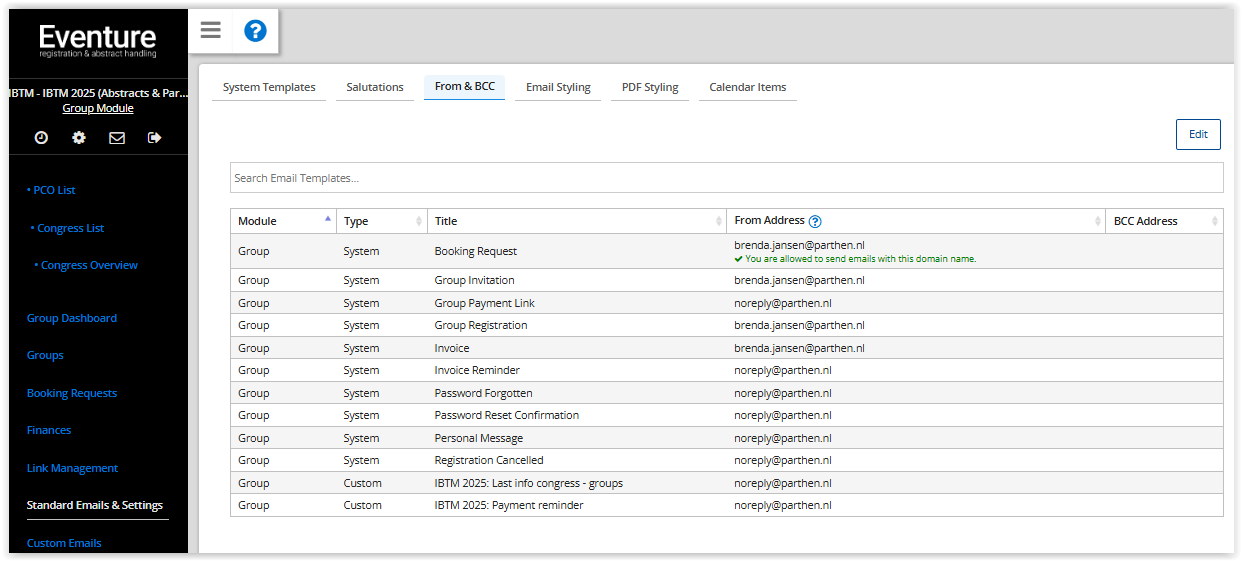This screenshot has height=561, width=1242.
Task: Toggle the hamburger menu sidebar button
Action: [210, 30]
